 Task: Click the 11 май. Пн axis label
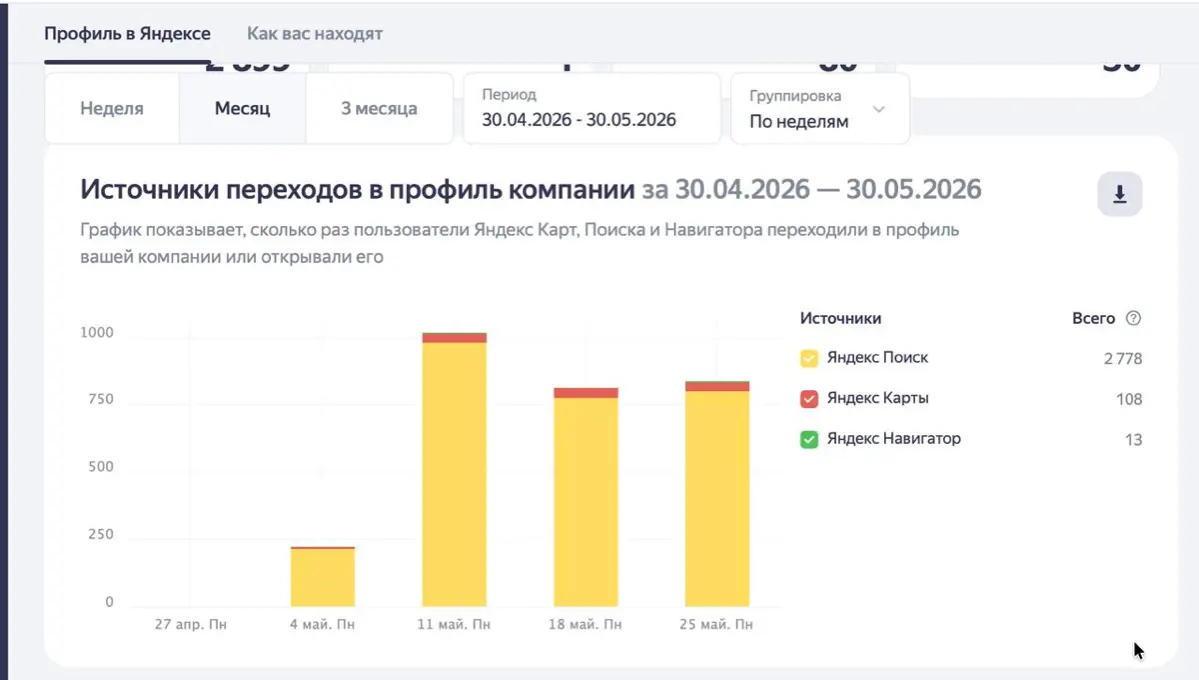pyautogui.click(x=453, y=624)
